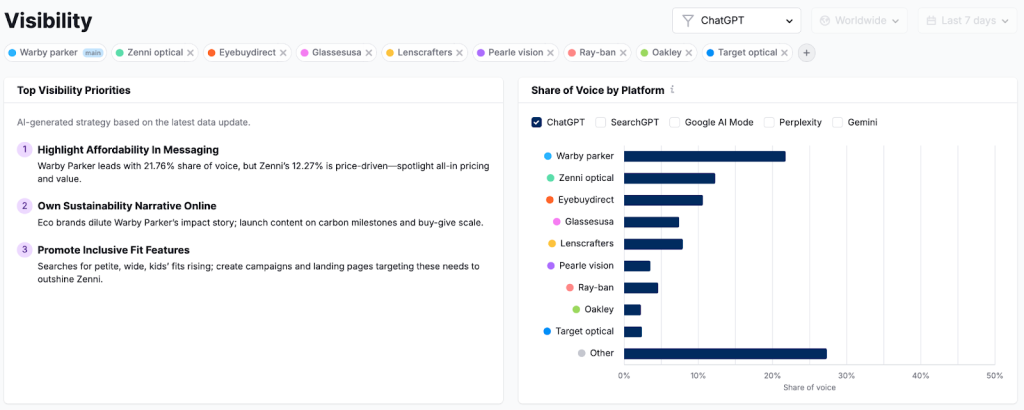Remove Ray-ban from the comparison
Viewport: 1024px width, 410px height.
(x=624, y=53)
